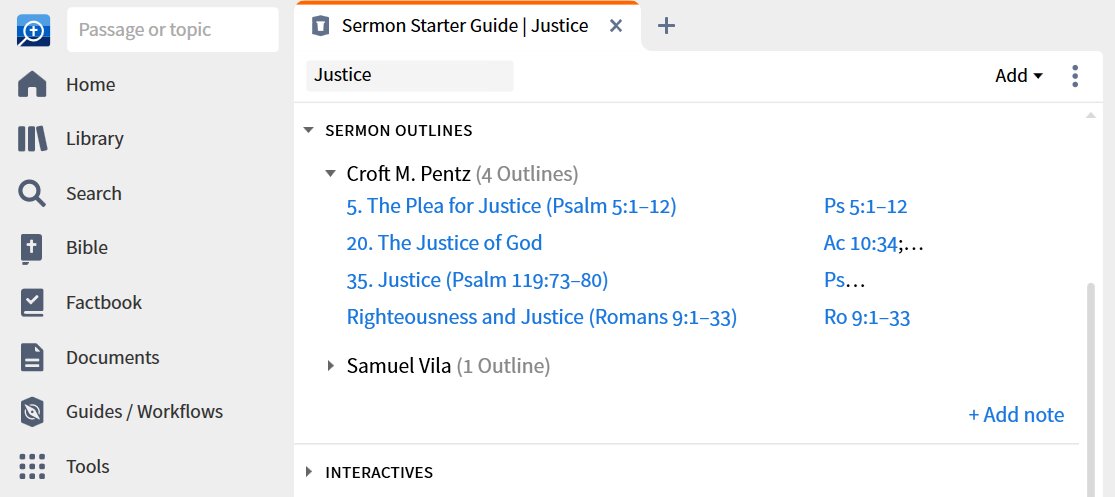Click the Logos app logo icon
Image resolution: width=1115 pixels, height=497 pixels.
point(33,31)
